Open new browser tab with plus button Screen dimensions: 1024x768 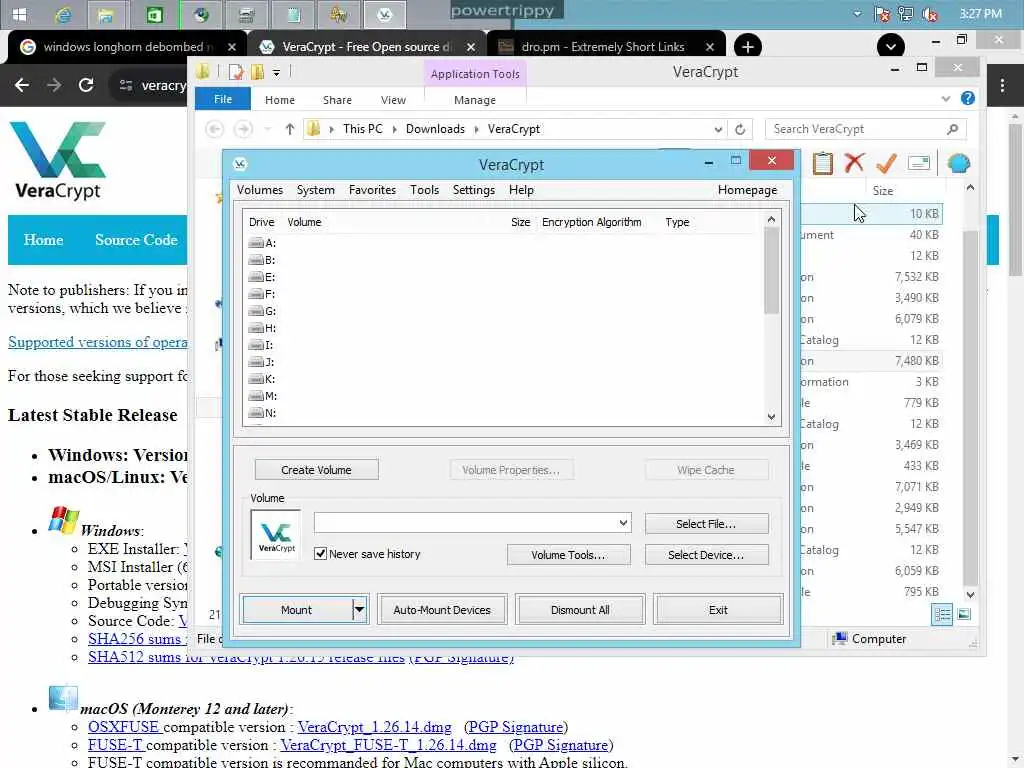click(x=748, y=47)
